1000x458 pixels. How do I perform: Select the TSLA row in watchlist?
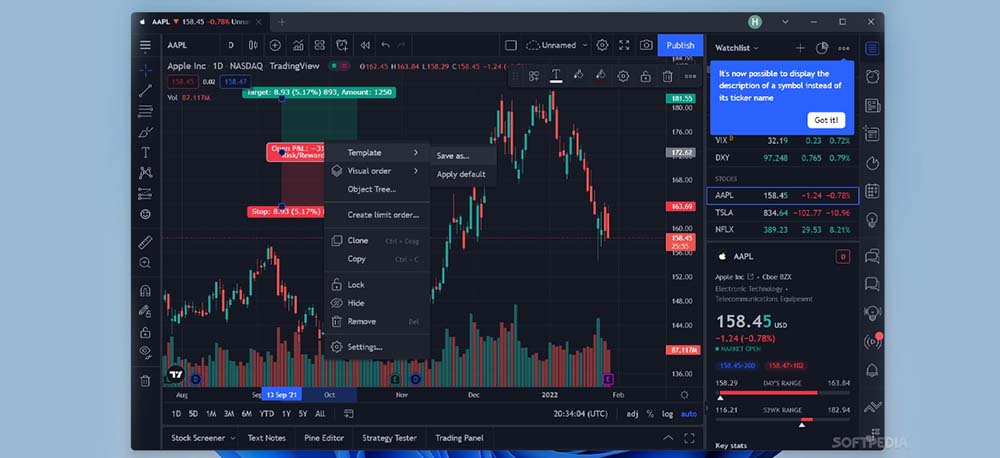point(779,212)
